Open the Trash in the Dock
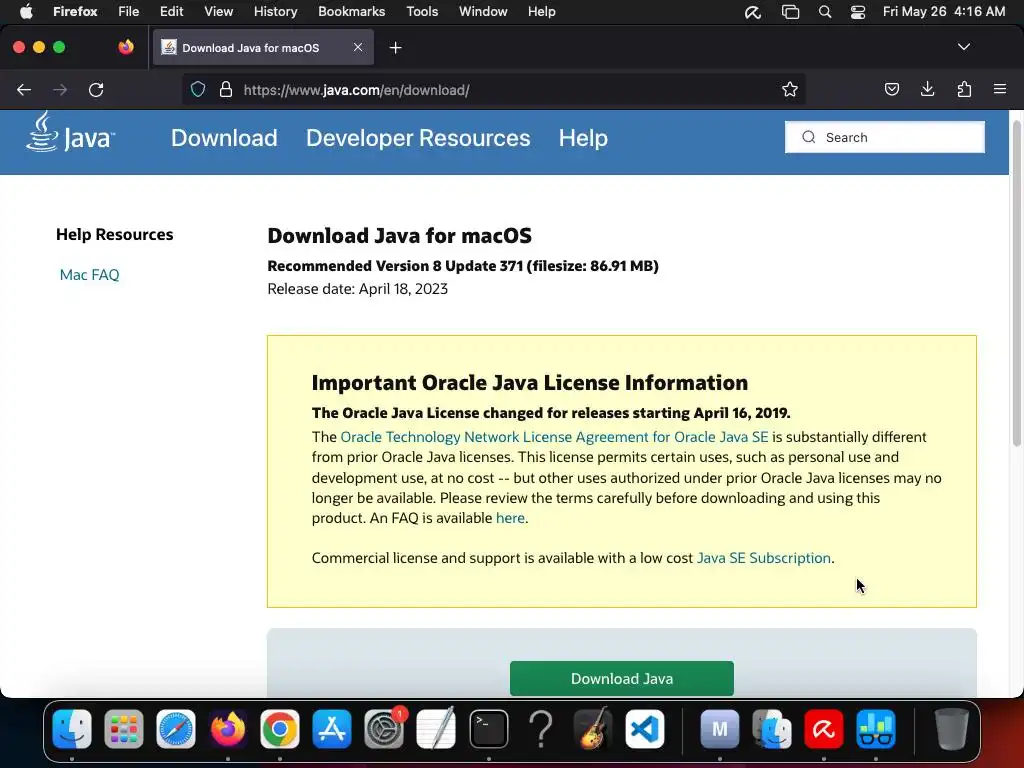Screen dimensions: 1024x768 point(951,729)
